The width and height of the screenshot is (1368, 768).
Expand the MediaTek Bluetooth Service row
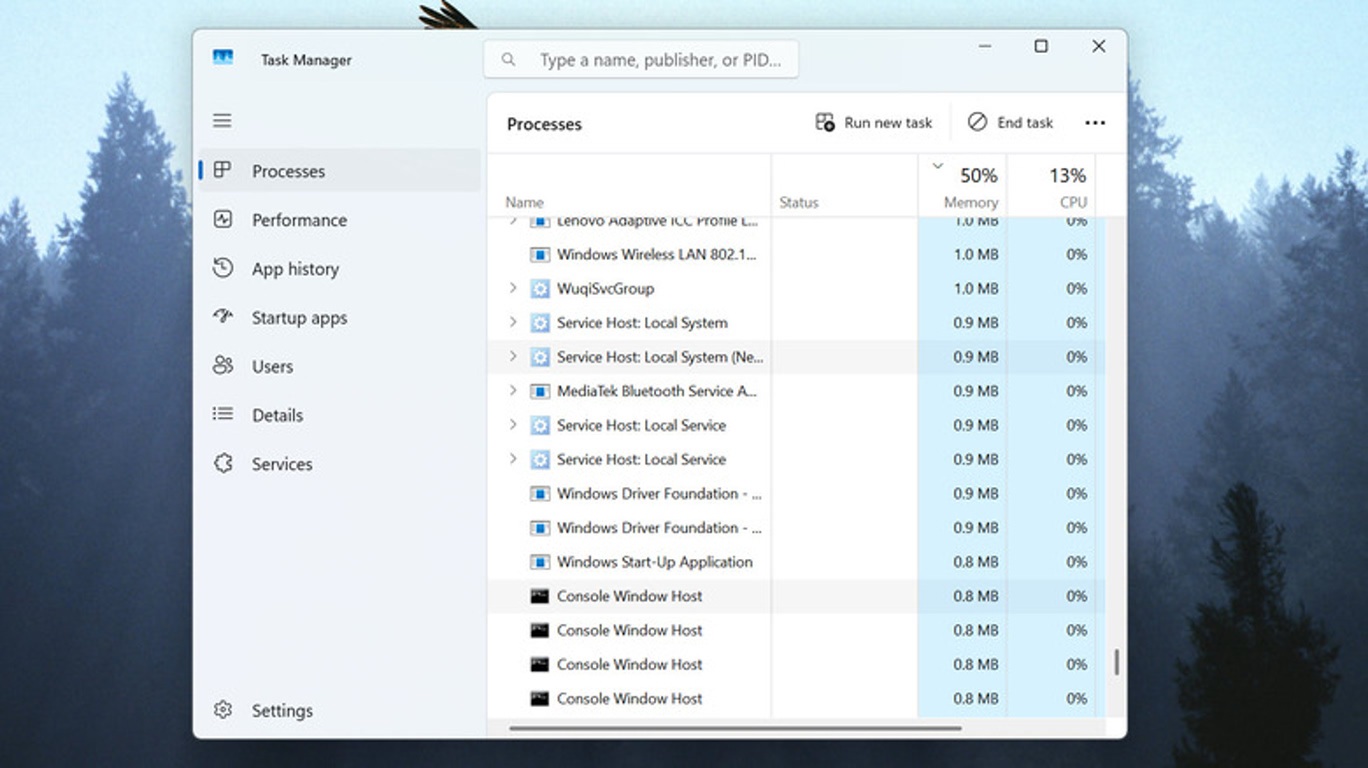click(x=513, y=391)
